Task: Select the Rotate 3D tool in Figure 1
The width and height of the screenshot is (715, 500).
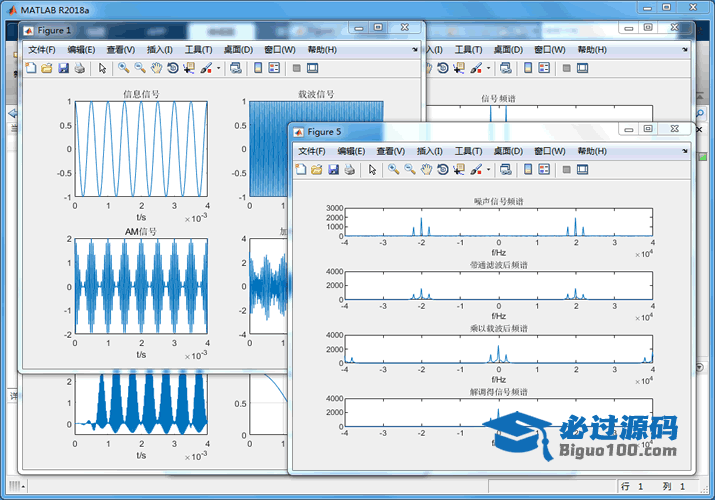Action: click(x=172, y=68)
